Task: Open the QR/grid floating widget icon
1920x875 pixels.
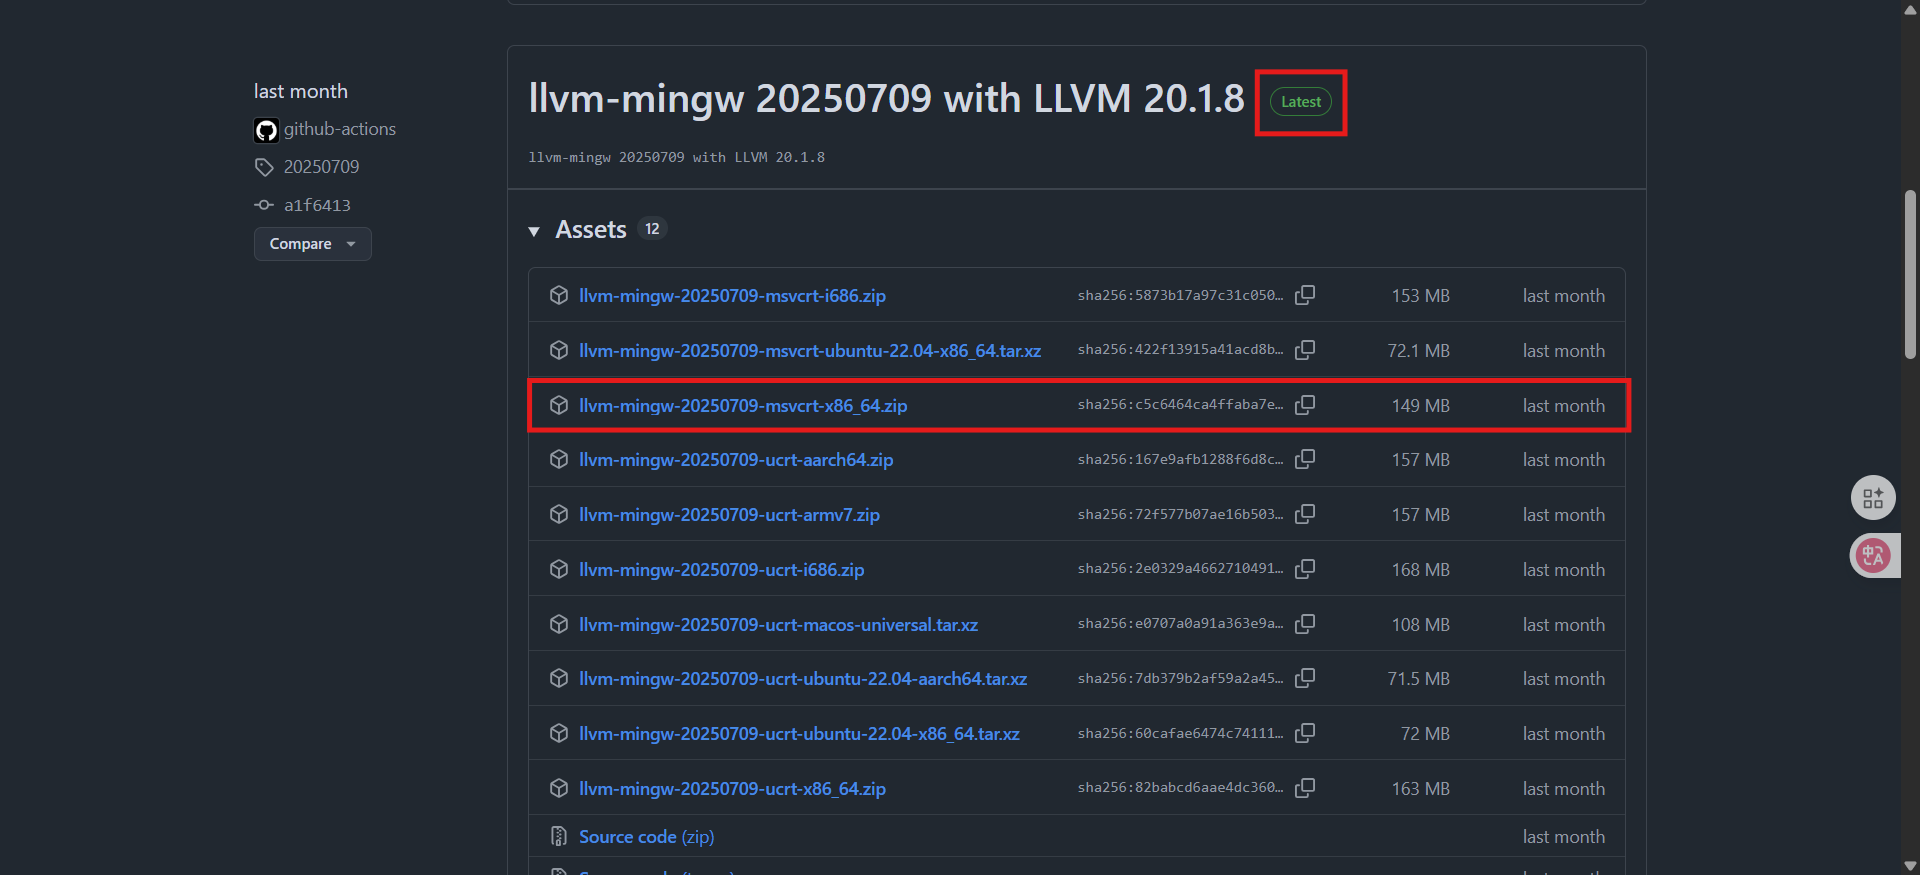Action: click(x=1873, y=498)
